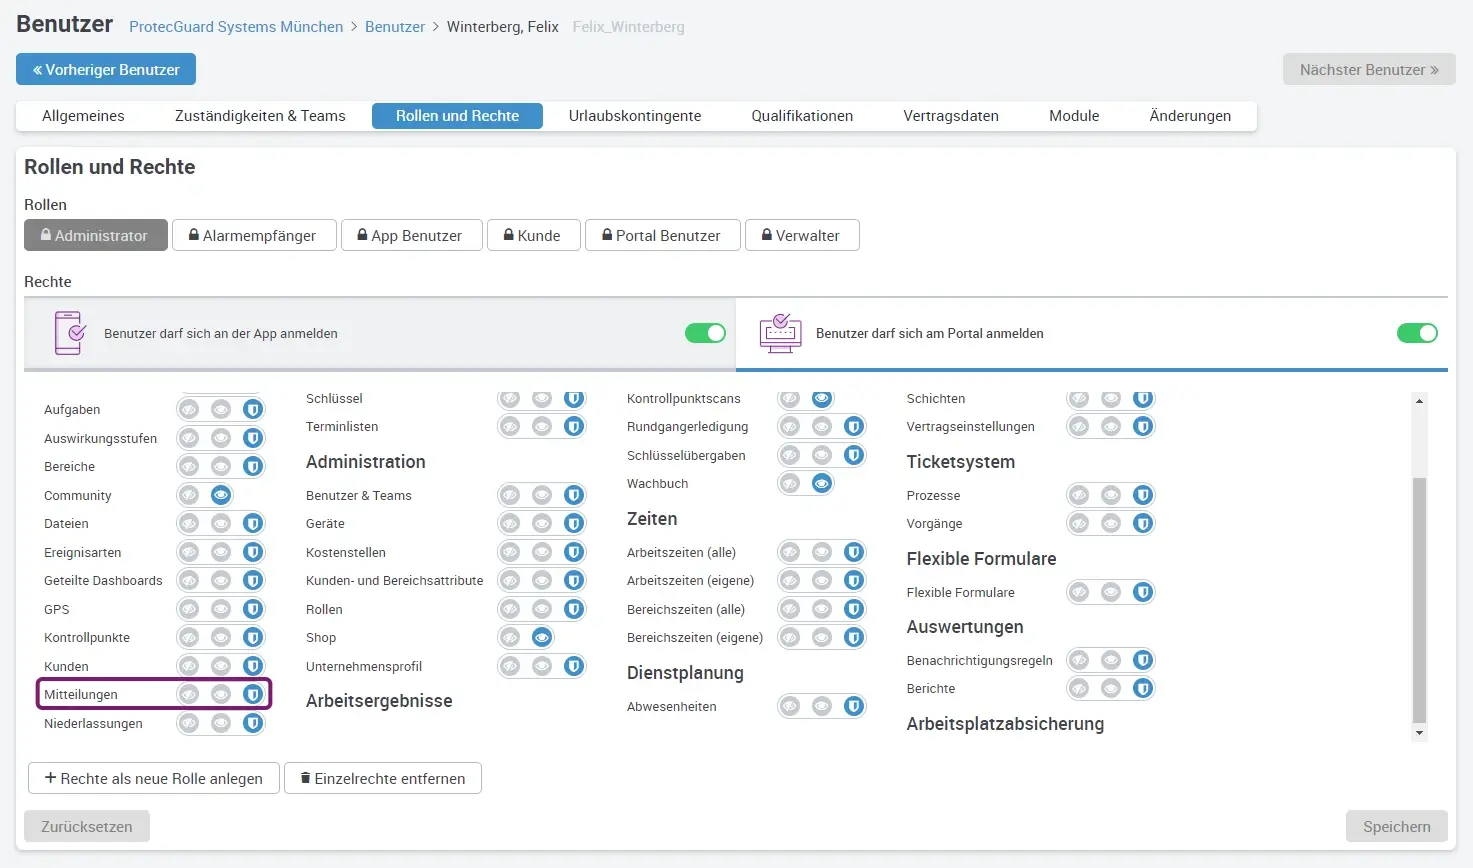The height and width of the screenshot is (868, 1473).
Task: Select the Alarmempfänger role
Action: coord(254,236)
